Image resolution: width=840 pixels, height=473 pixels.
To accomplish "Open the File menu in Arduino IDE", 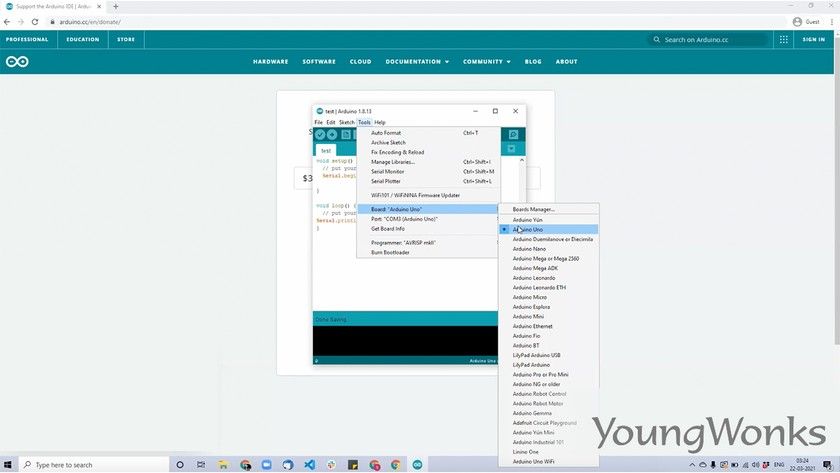I will point(318,123).
